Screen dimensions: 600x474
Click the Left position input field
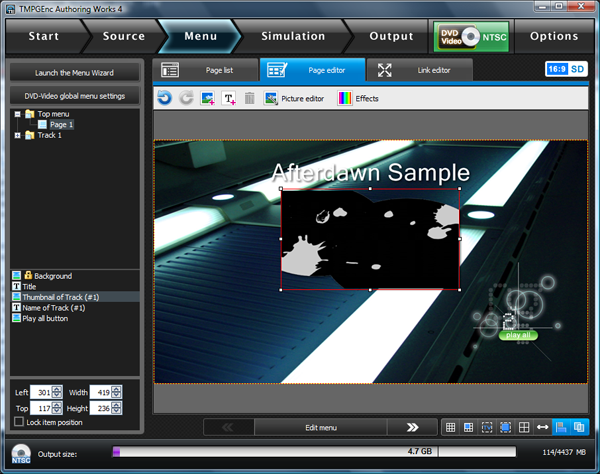coord(41,392)
